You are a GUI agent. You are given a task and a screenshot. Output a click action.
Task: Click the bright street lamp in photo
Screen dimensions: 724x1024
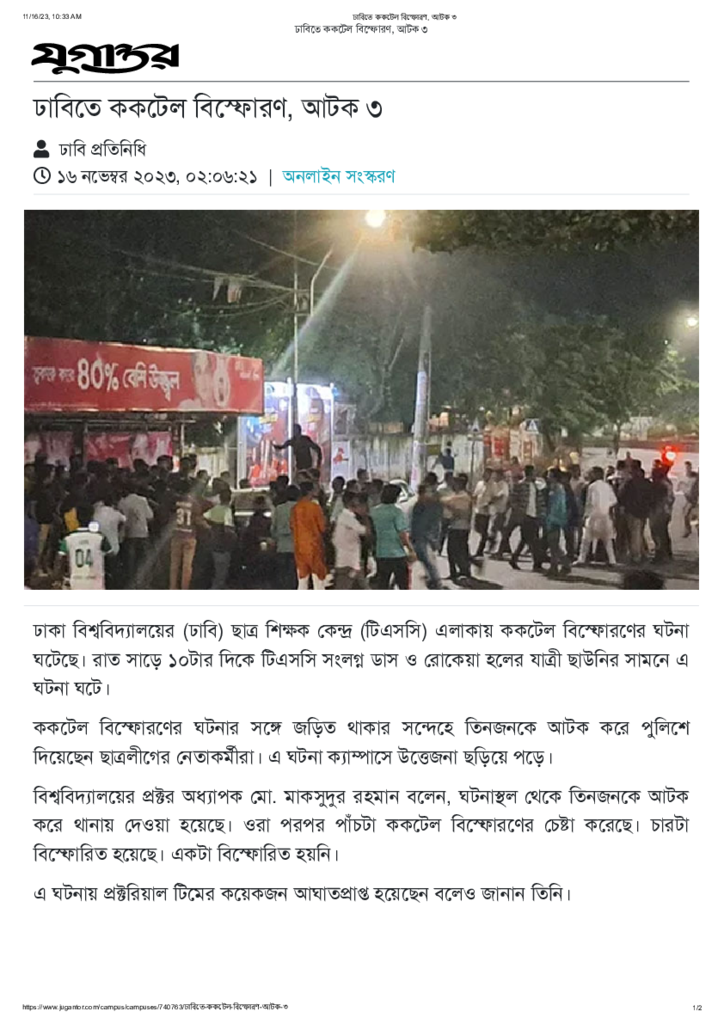point(375,219)
